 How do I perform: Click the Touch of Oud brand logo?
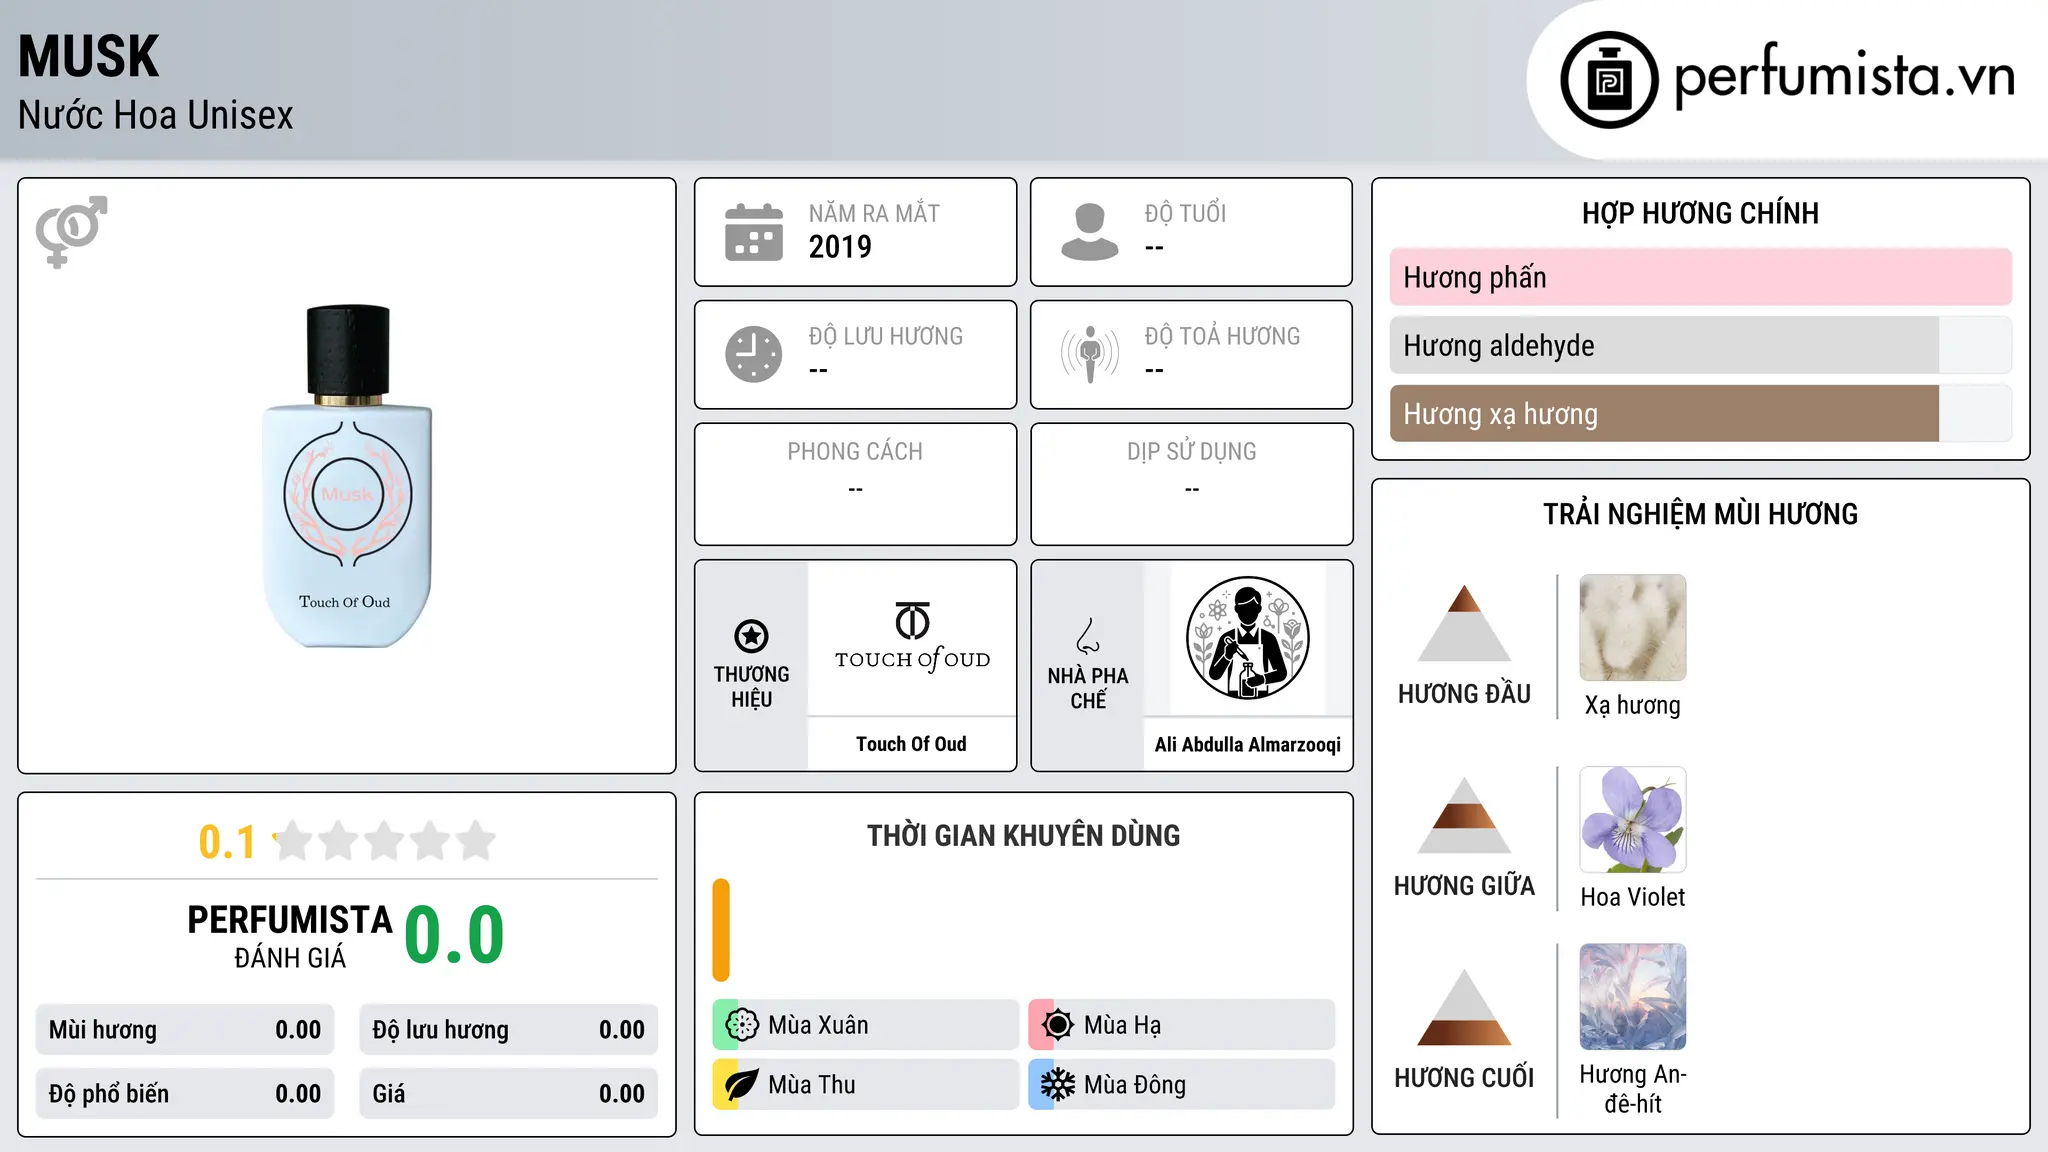coord(912,637)
